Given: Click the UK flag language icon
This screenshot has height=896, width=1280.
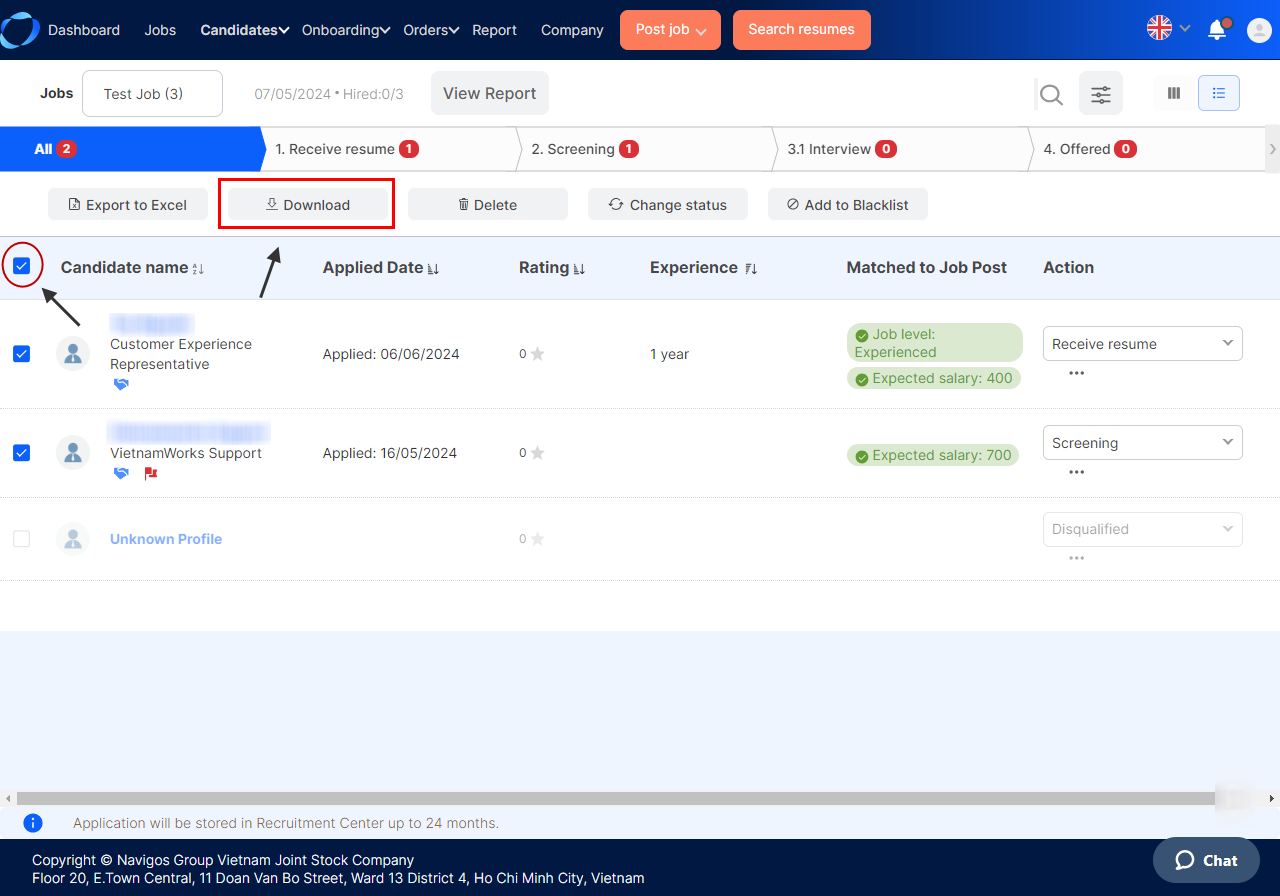Looking at the screenshot, I should click(x=1159, y=28).
